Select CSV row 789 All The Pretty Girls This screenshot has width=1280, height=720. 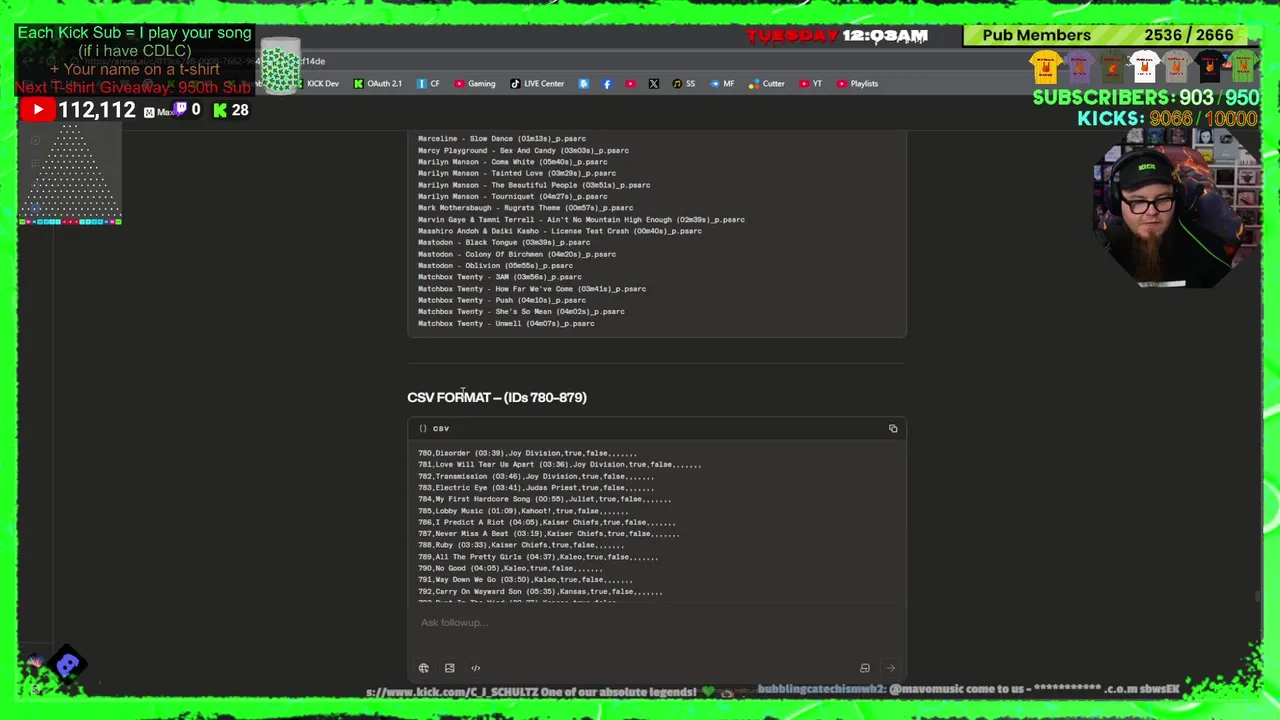538,557
